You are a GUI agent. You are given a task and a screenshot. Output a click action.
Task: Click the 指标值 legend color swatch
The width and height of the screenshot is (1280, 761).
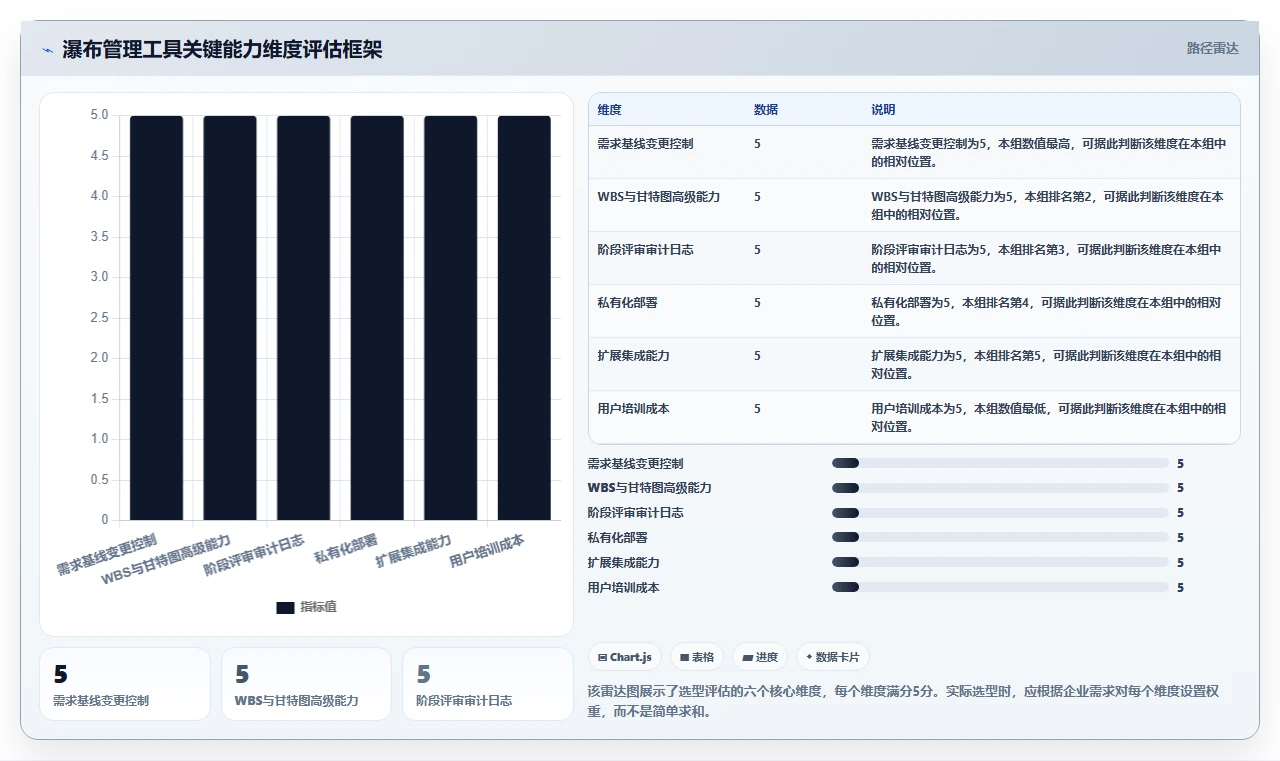point(285,607)
